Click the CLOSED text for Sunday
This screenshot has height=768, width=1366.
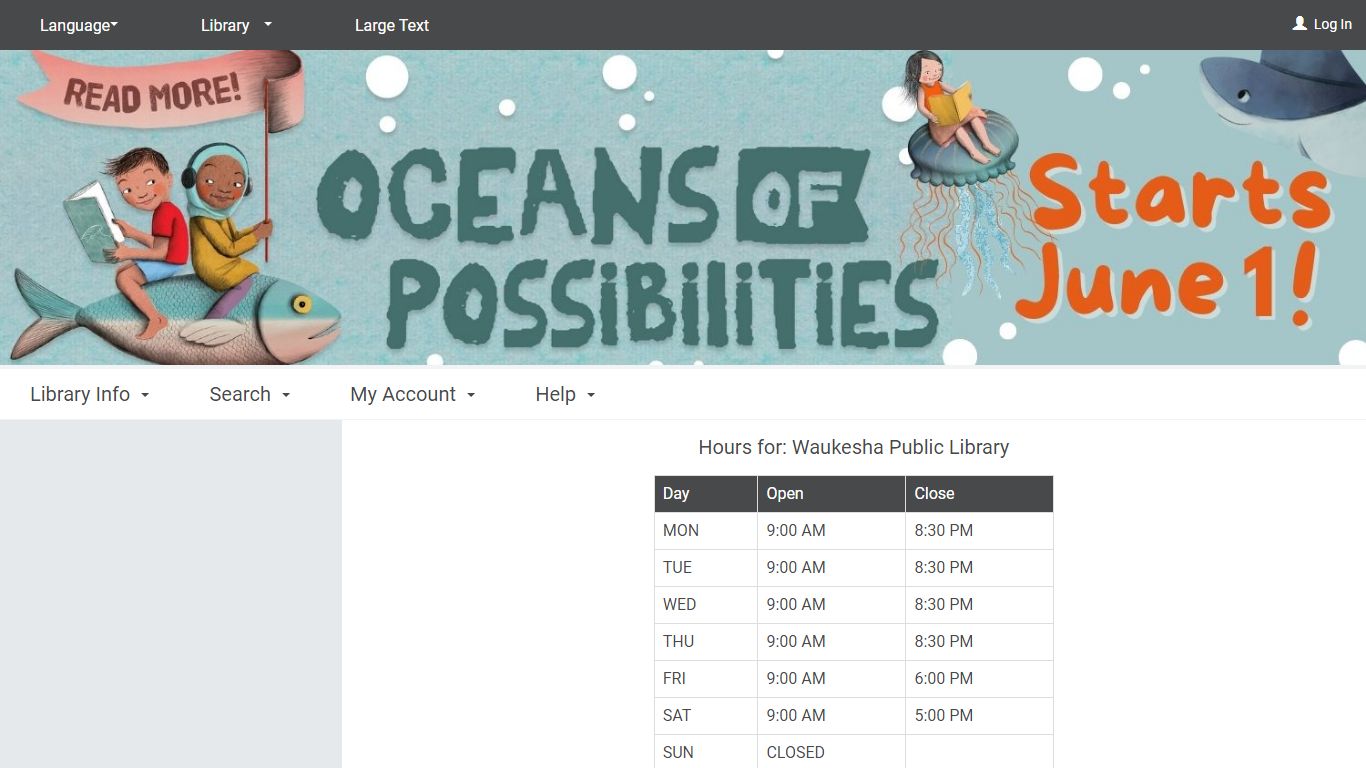[796, 753]
